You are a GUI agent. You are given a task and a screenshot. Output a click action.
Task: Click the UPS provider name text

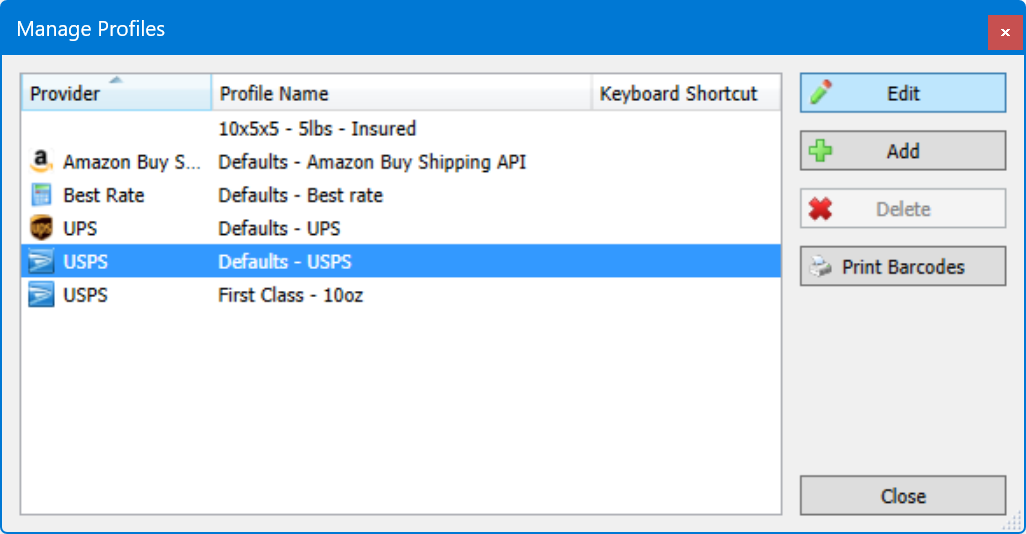pos(80,228)
